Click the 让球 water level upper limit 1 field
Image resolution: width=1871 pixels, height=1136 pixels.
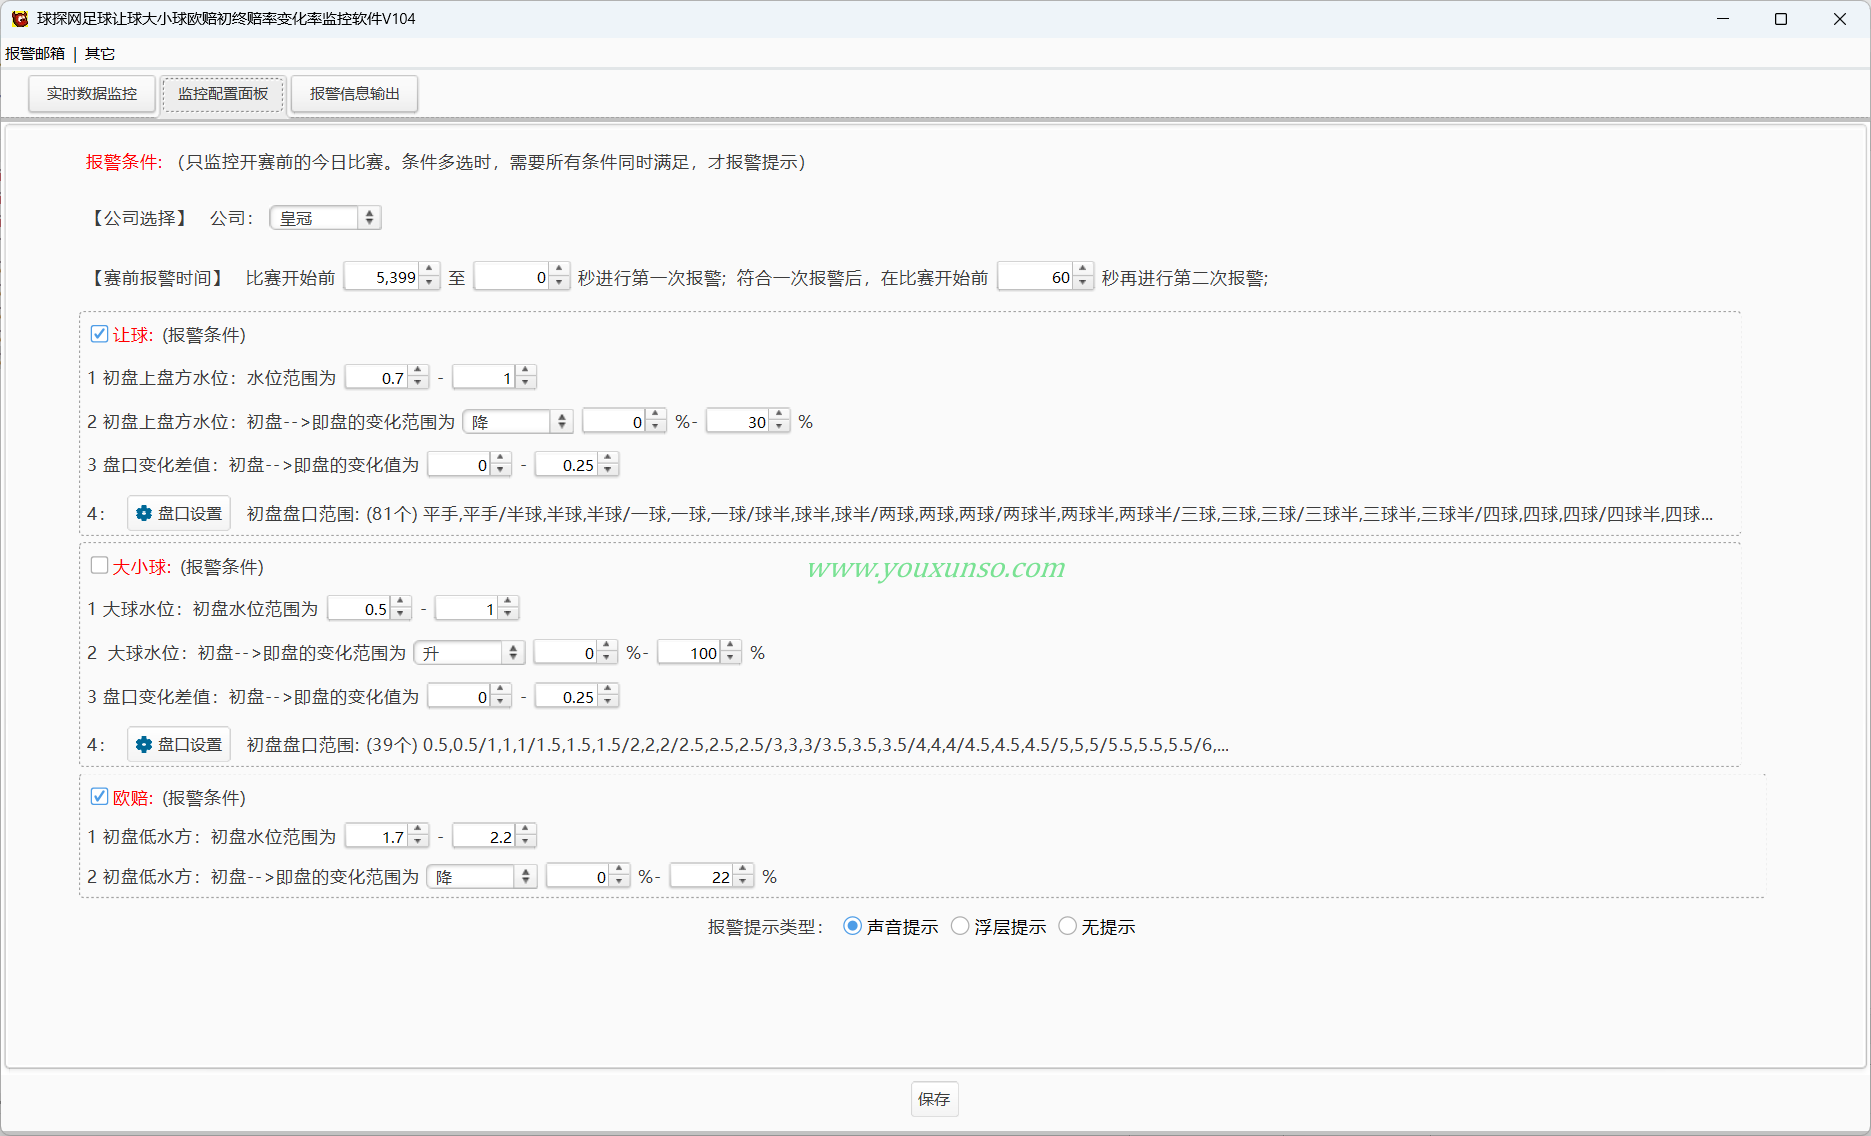point(484,378)
